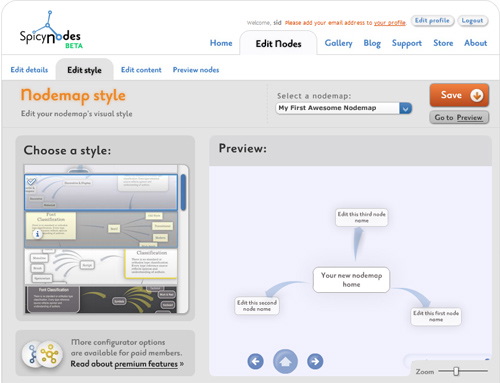Open the premium features link
This screenshot has width=500, height=383.
[x=146, y=364]
